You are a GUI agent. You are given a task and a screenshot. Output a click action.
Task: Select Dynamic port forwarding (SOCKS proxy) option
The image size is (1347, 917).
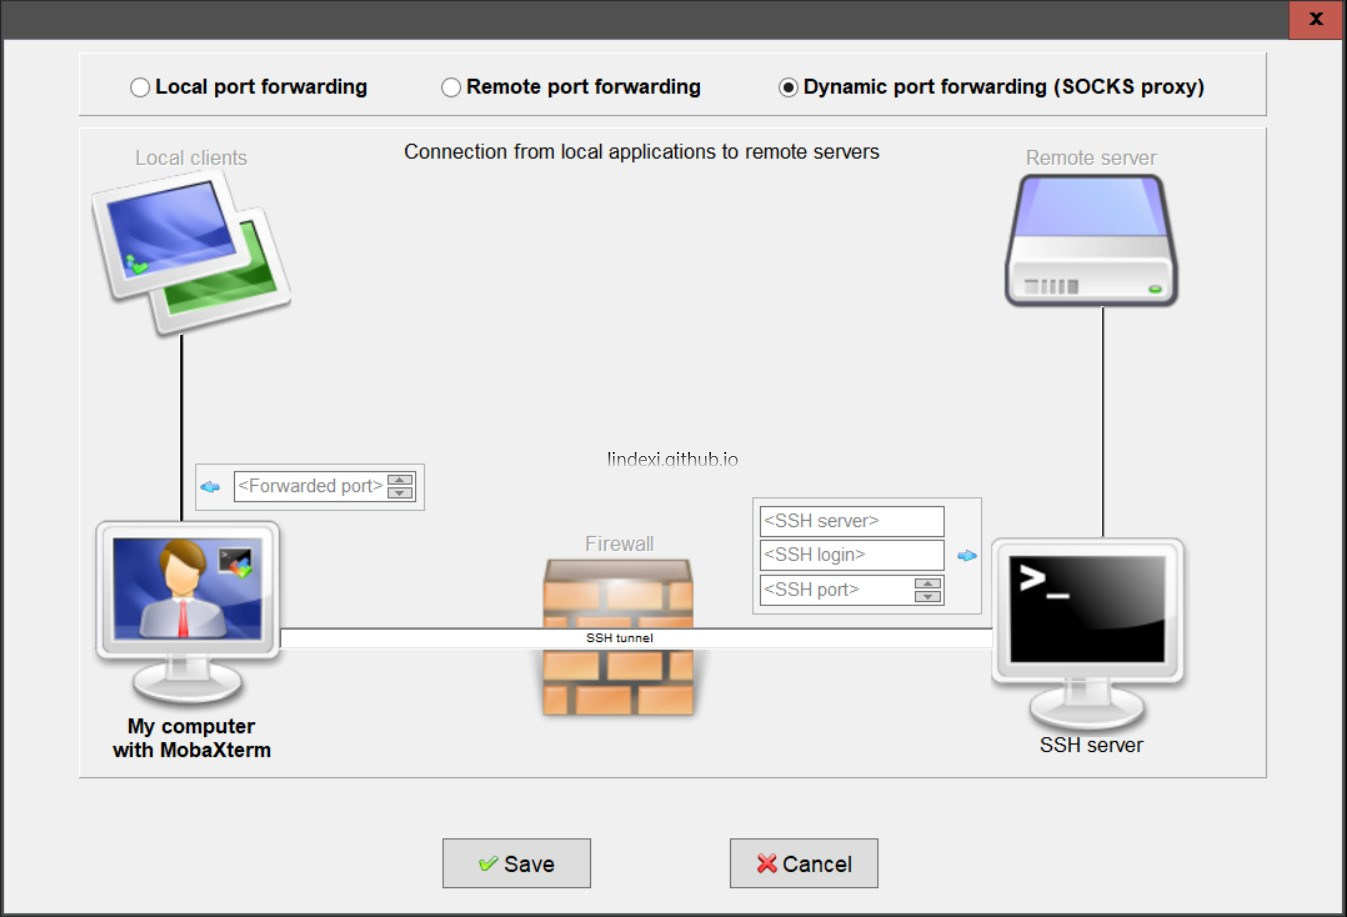tap(788, 87)
